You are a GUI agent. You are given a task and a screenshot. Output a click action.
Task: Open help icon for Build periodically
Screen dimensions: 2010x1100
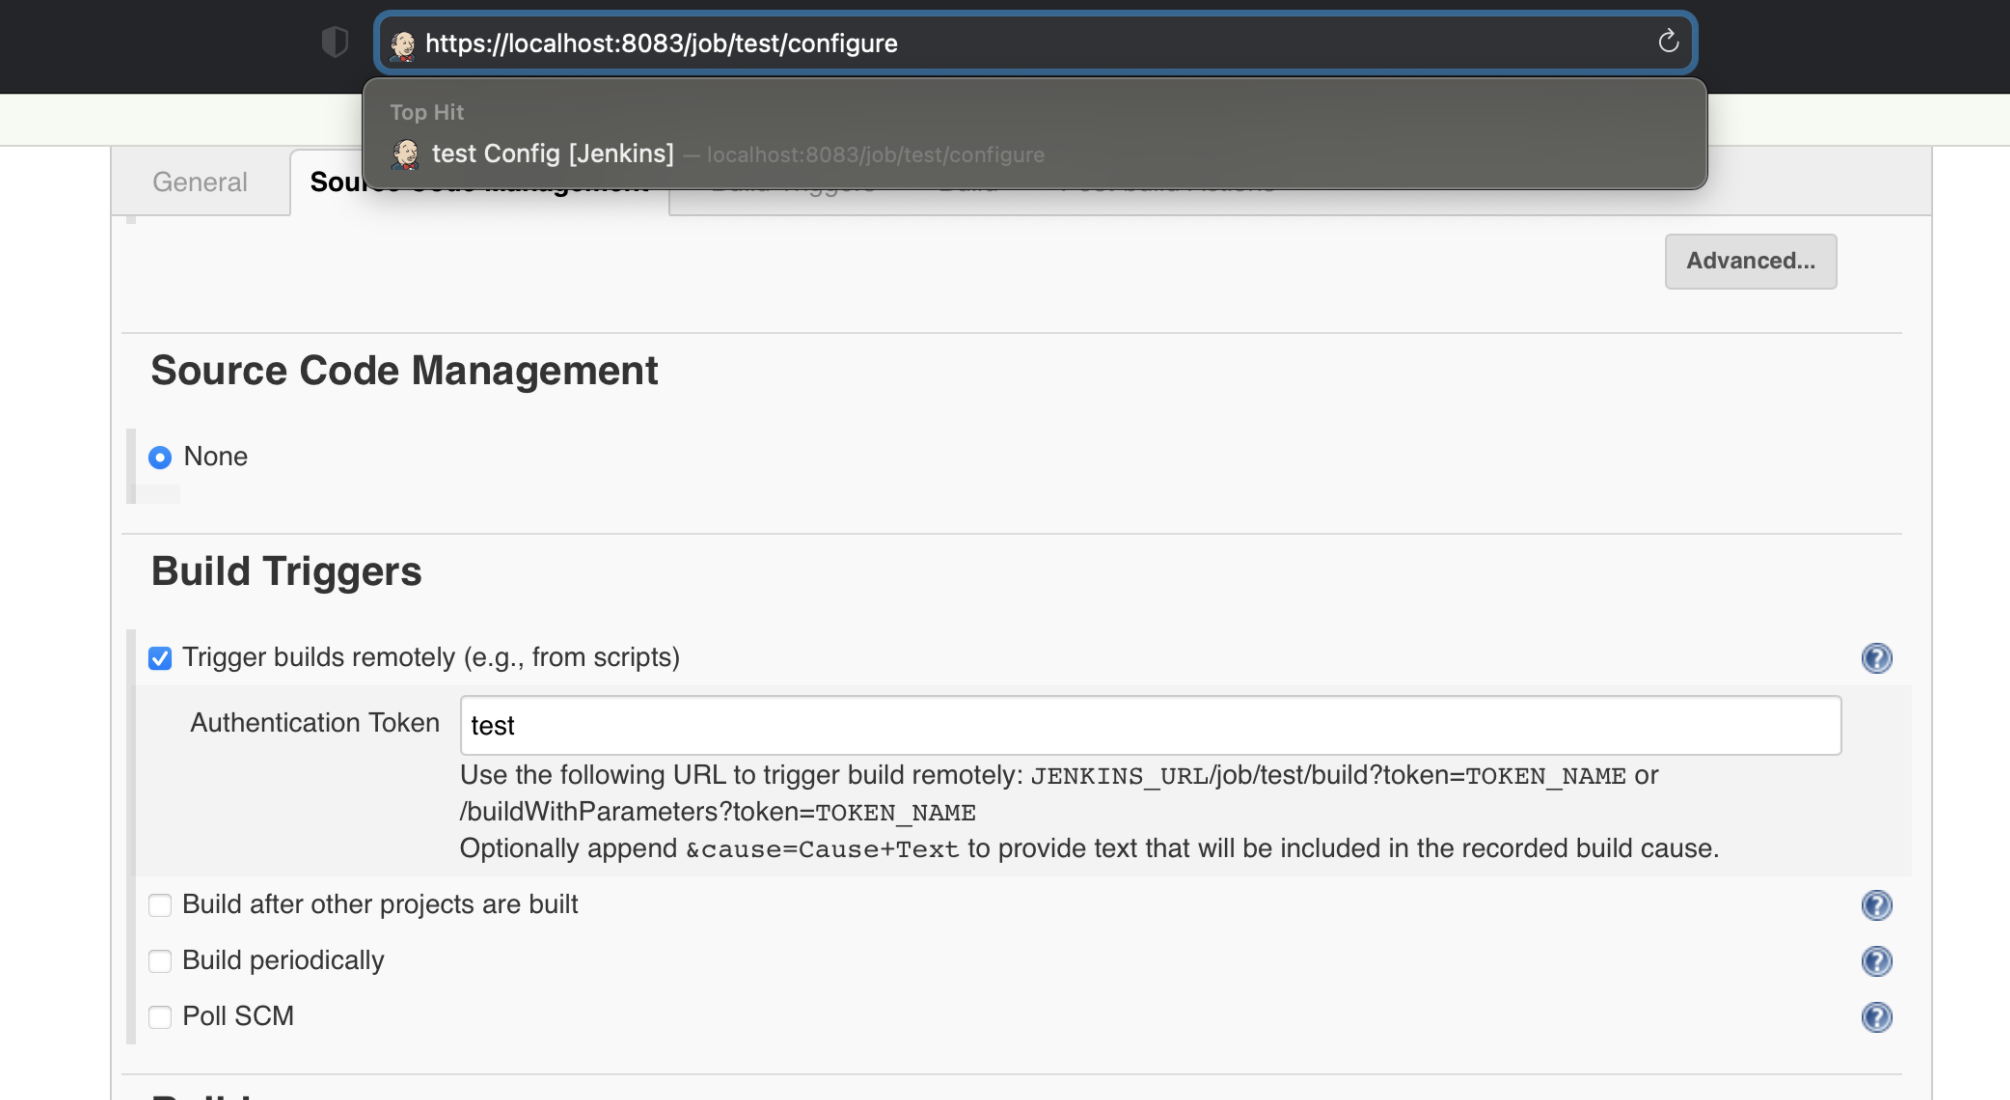click(x=1876, y=961)
